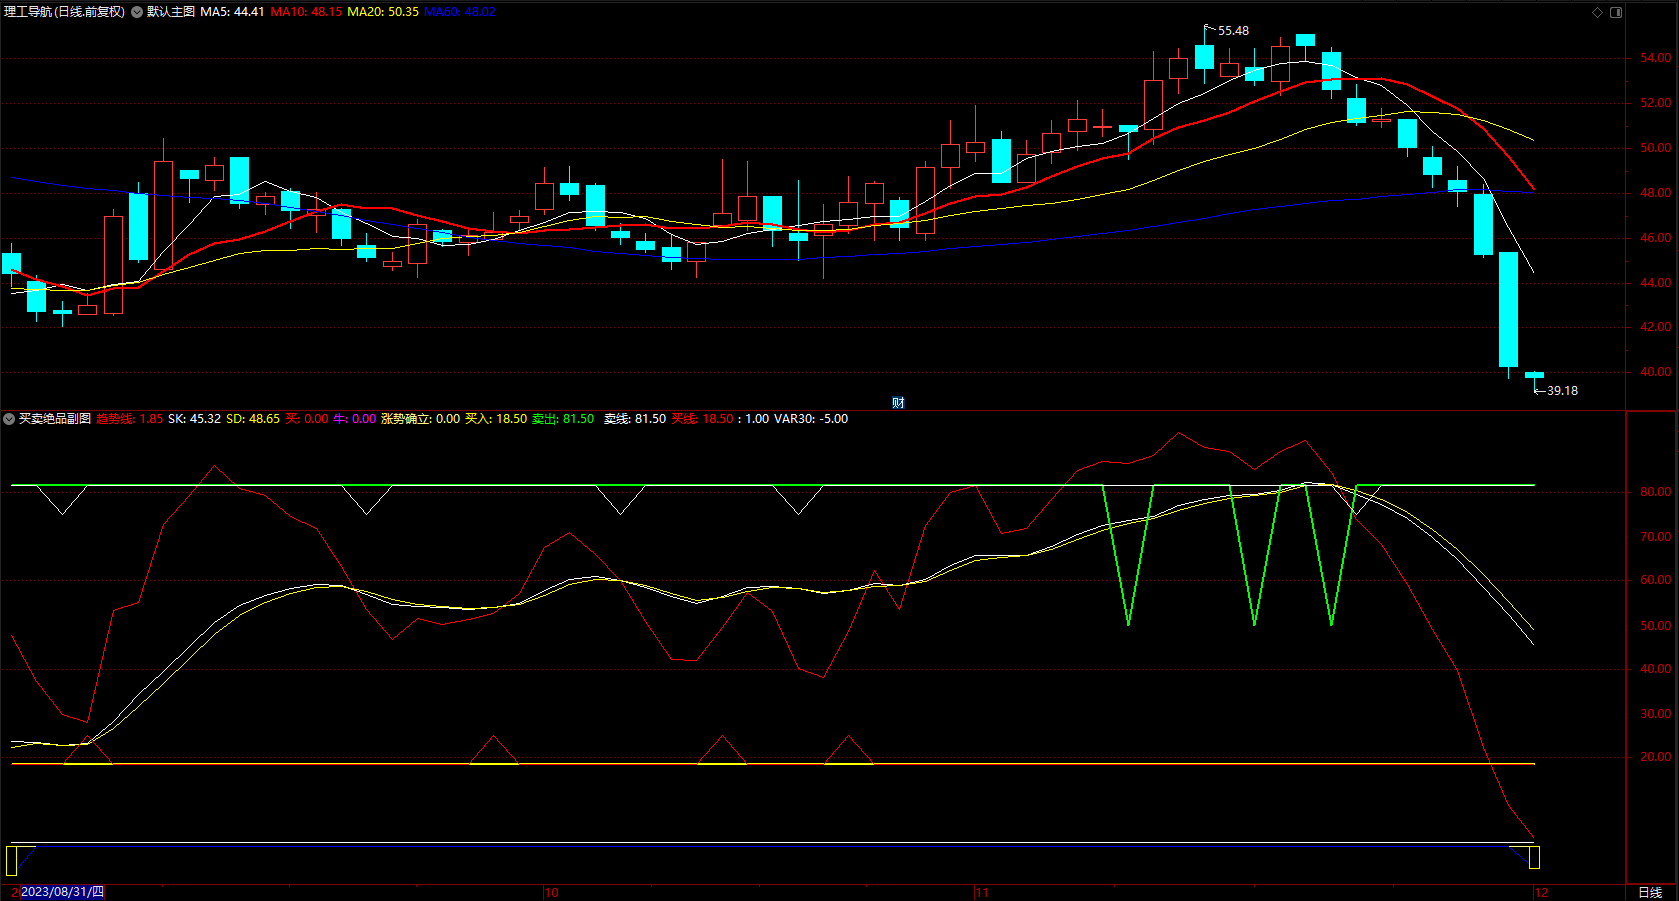Click the stock title 理工导航(日线,前复权)

[65, 12]
